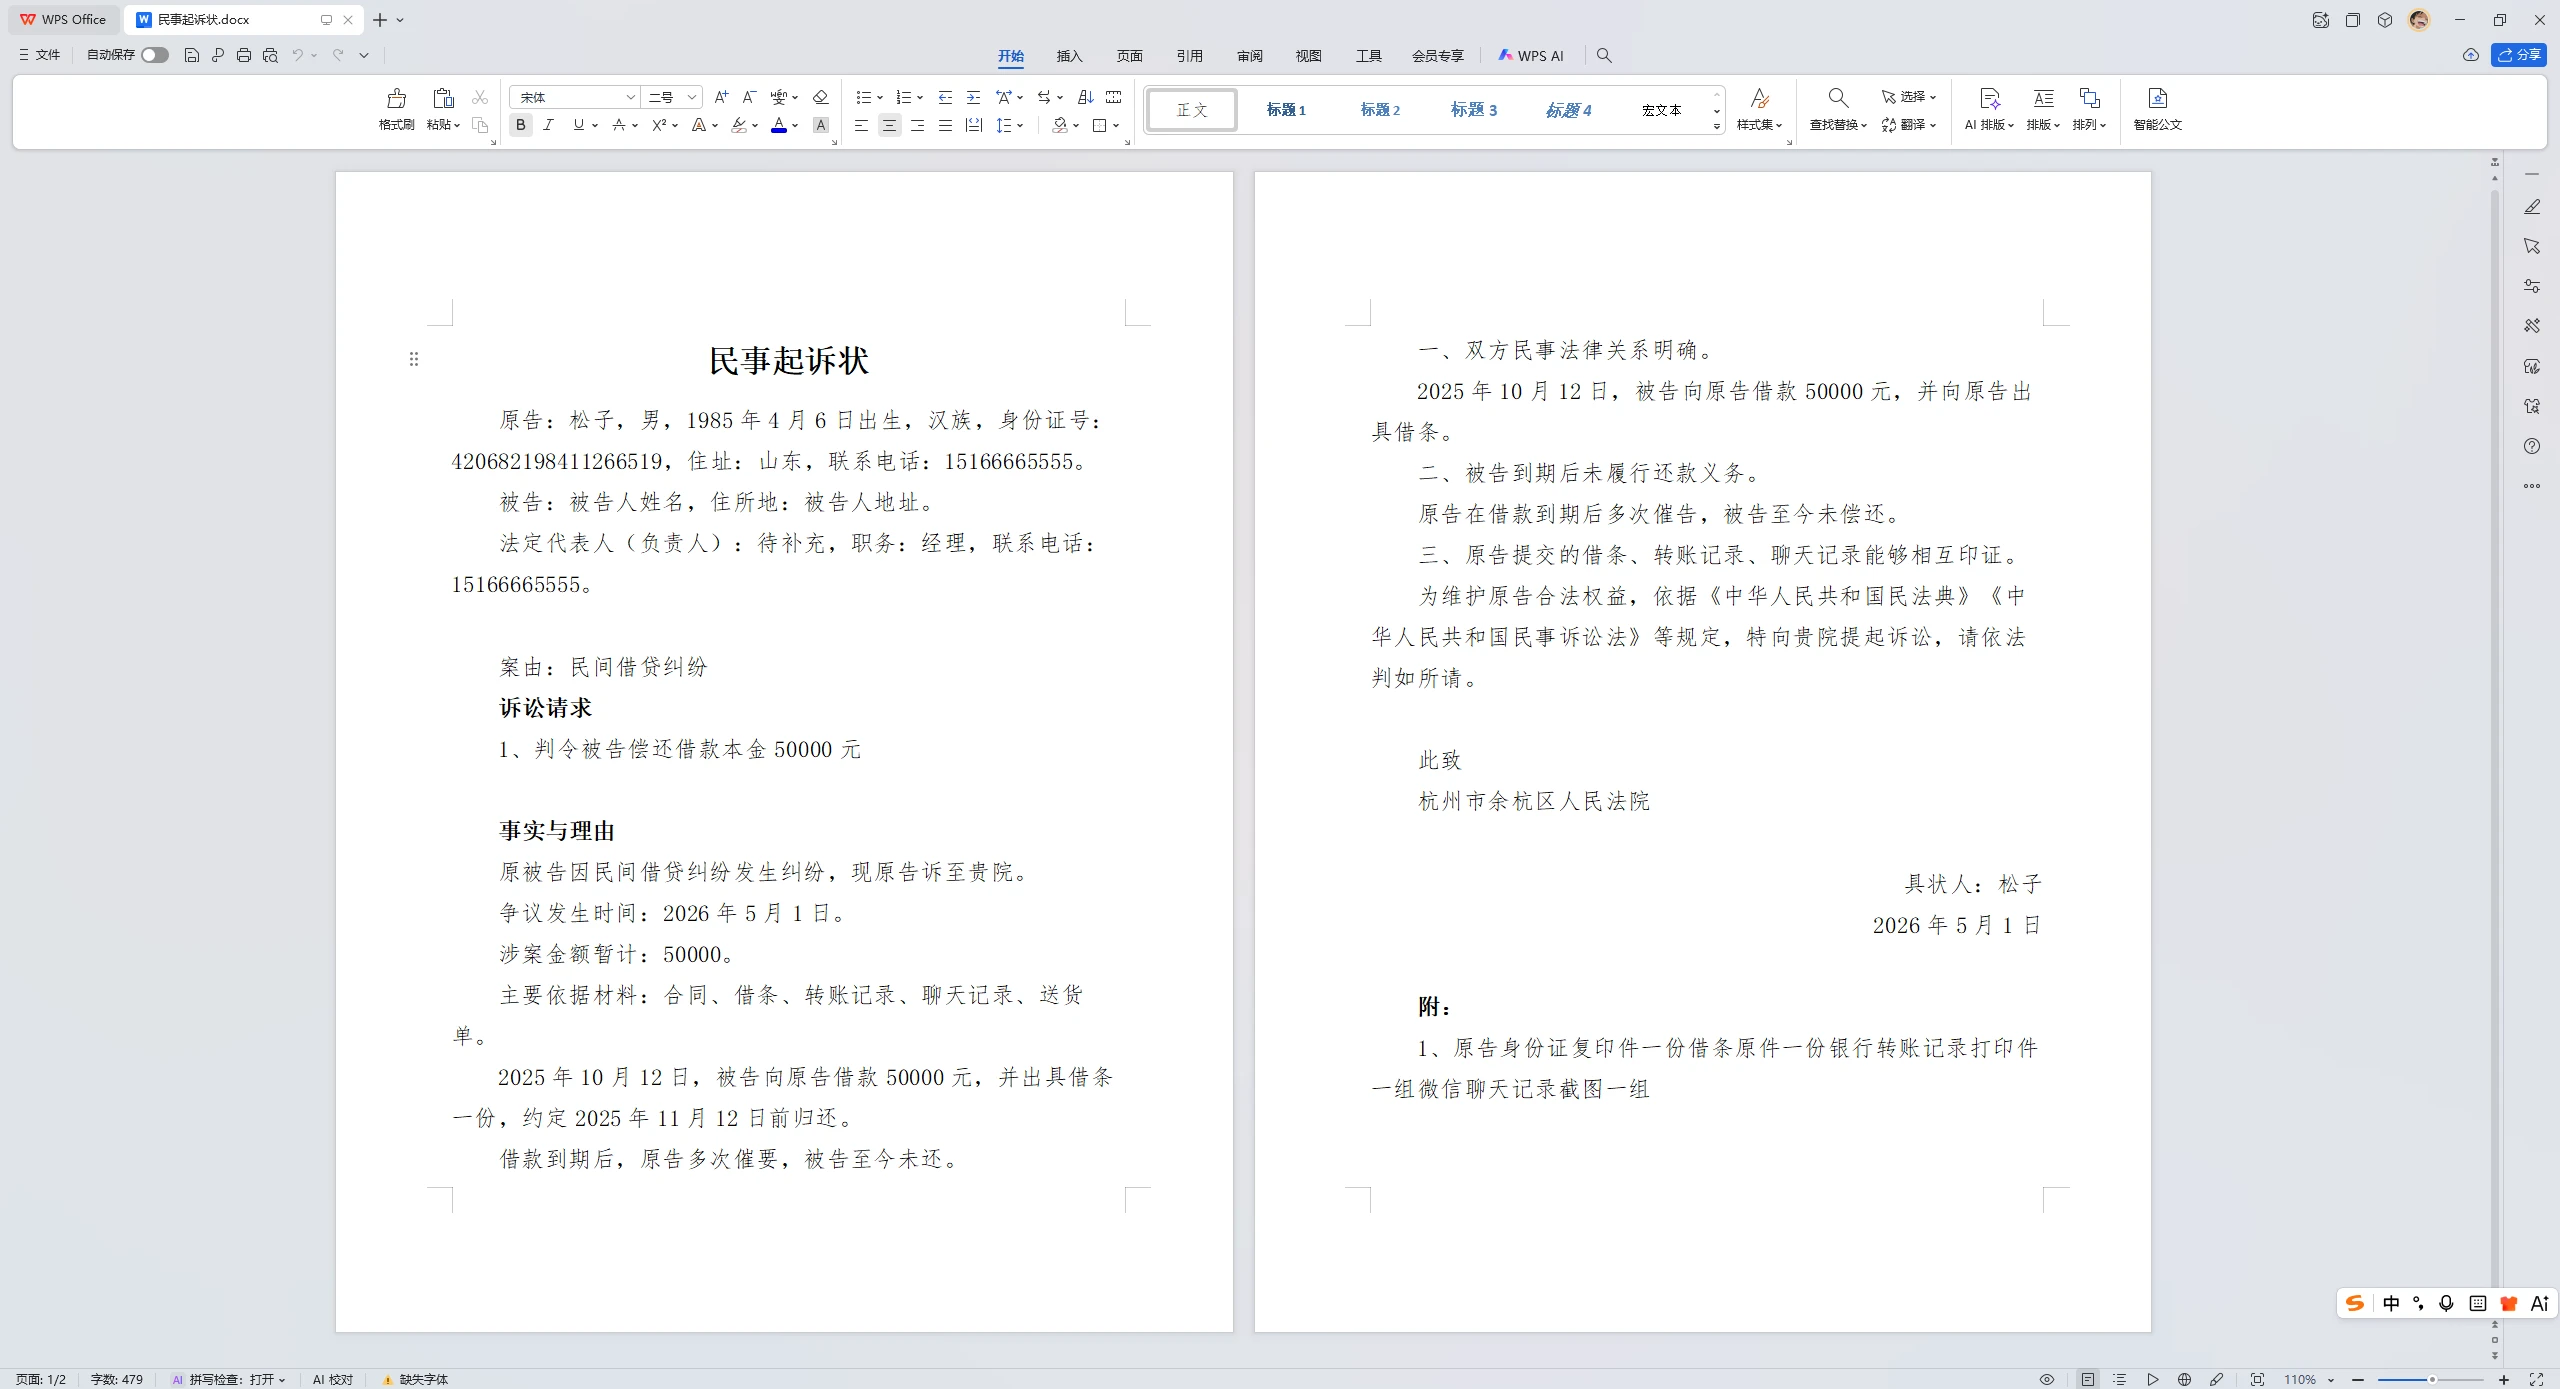Click the pen tool in right sidebar
The height and width of the screenshot is (1389, 2560).
tap(2532, 207)
